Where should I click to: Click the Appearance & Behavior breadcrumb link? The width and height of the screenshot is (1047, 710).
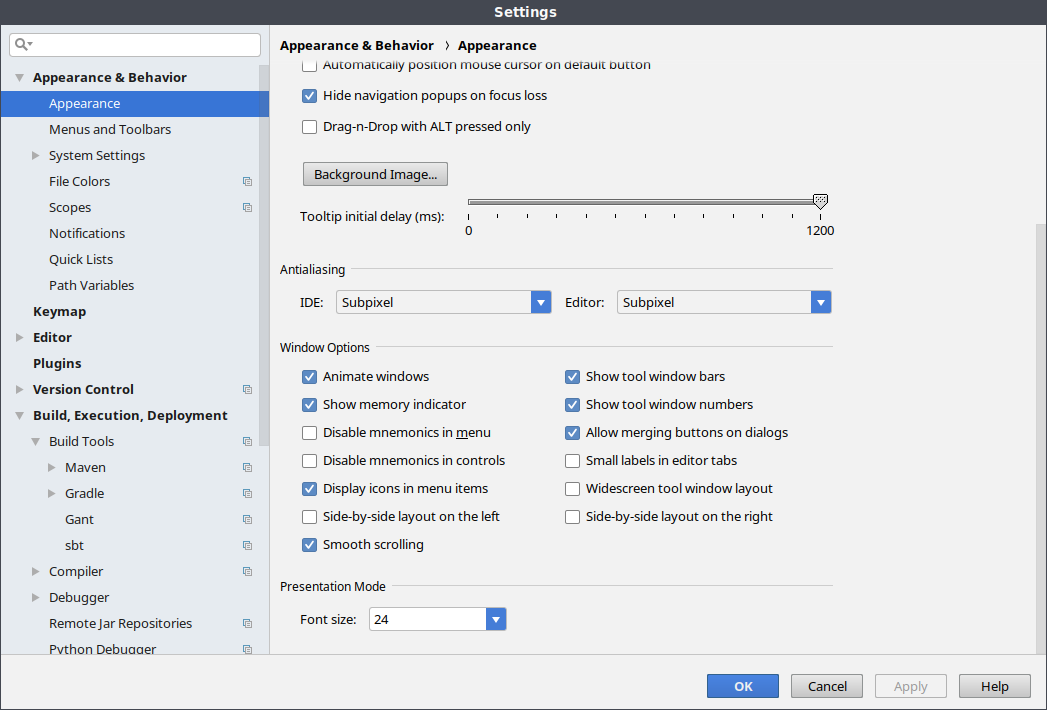coord(357,45)
